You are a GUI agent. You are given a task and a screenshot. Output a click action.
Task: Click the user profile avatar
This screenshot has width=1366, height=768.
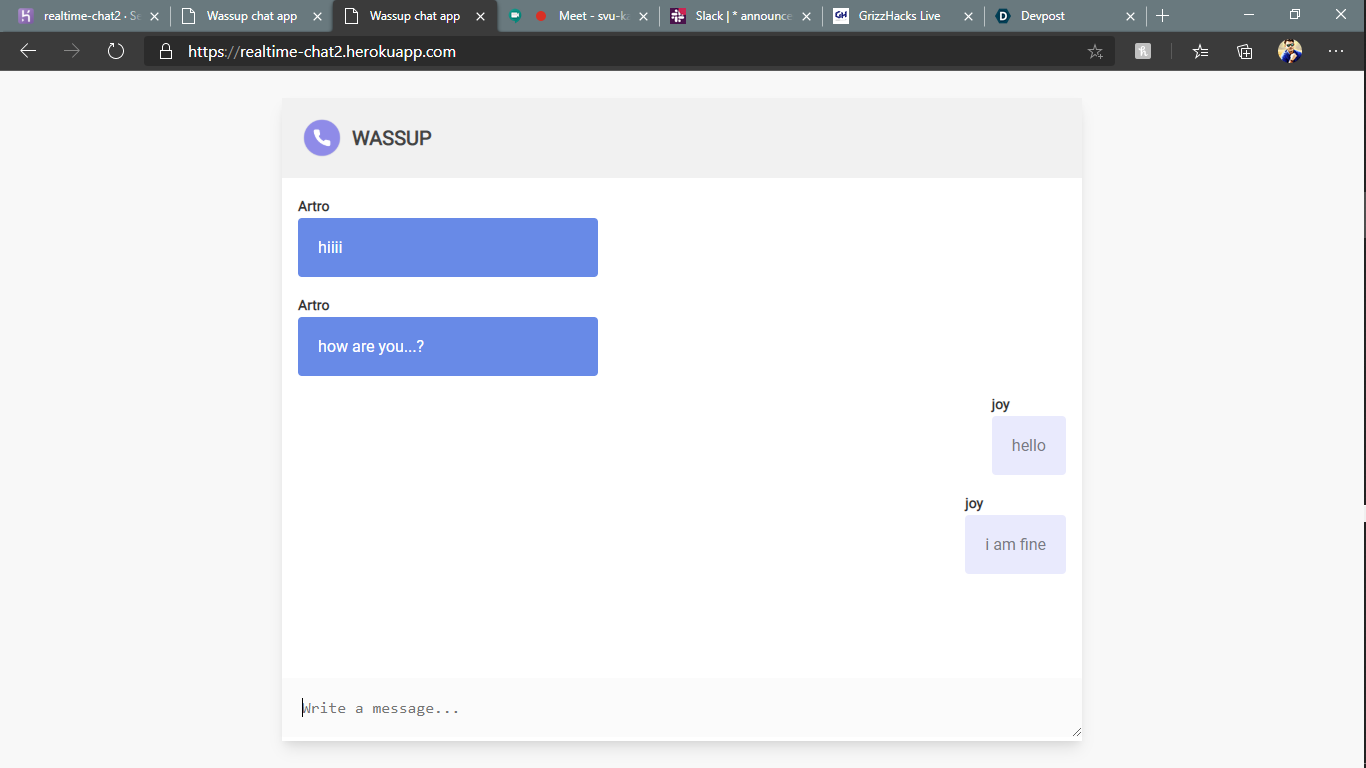(1290, 51)
